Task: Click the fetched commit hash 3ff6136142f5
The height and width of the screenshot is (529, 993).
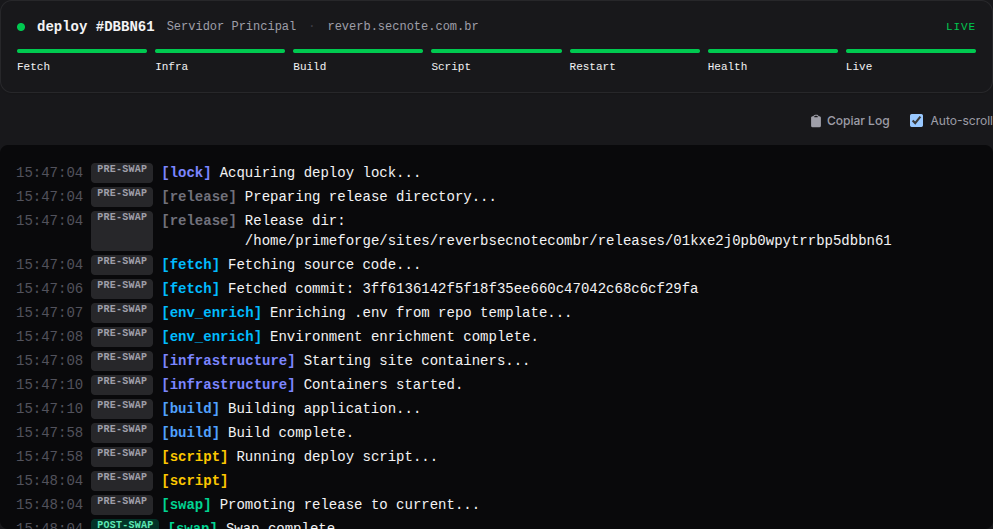Action: pos(530,288)
